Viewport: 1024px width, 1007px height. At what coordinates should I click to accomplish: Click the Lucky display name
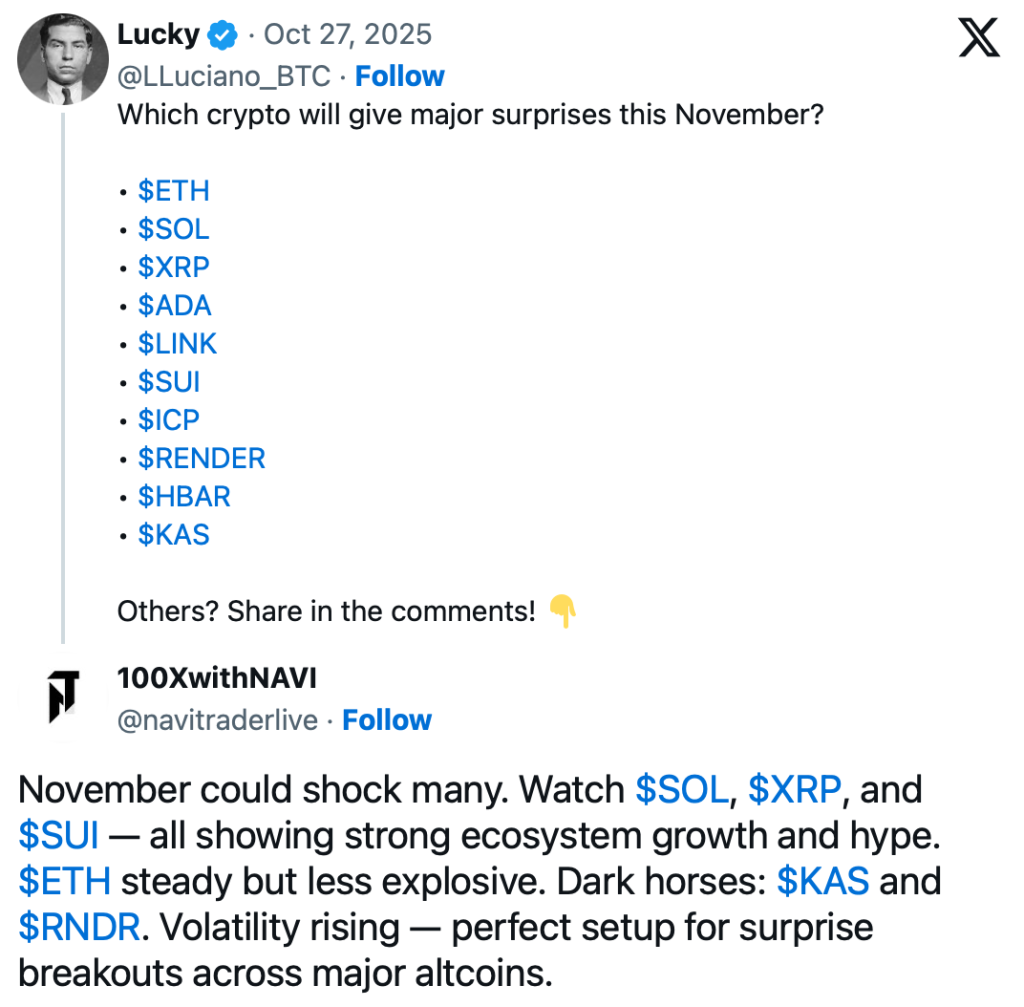[158, 35]
